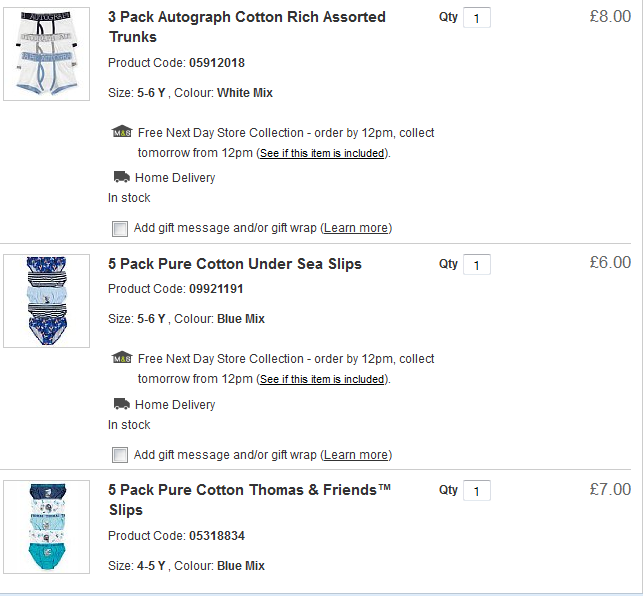Click 'Learn more' about gift wrap for Autograph Trunks
The width and height of the screenshot is (643, 596).
356,228
